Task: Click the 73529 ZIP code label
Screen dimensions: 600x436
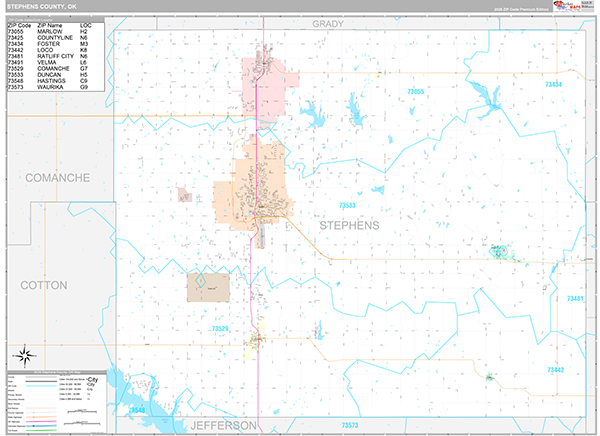Action: coord(220,328)
